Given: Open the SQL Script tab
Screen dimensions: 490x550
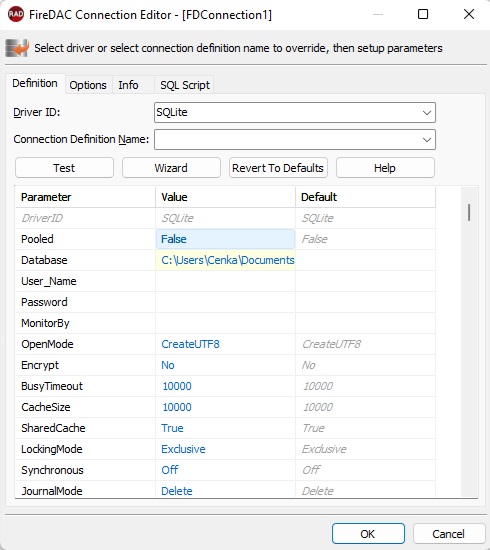Looking at the screenshot, I should (185, 85).
